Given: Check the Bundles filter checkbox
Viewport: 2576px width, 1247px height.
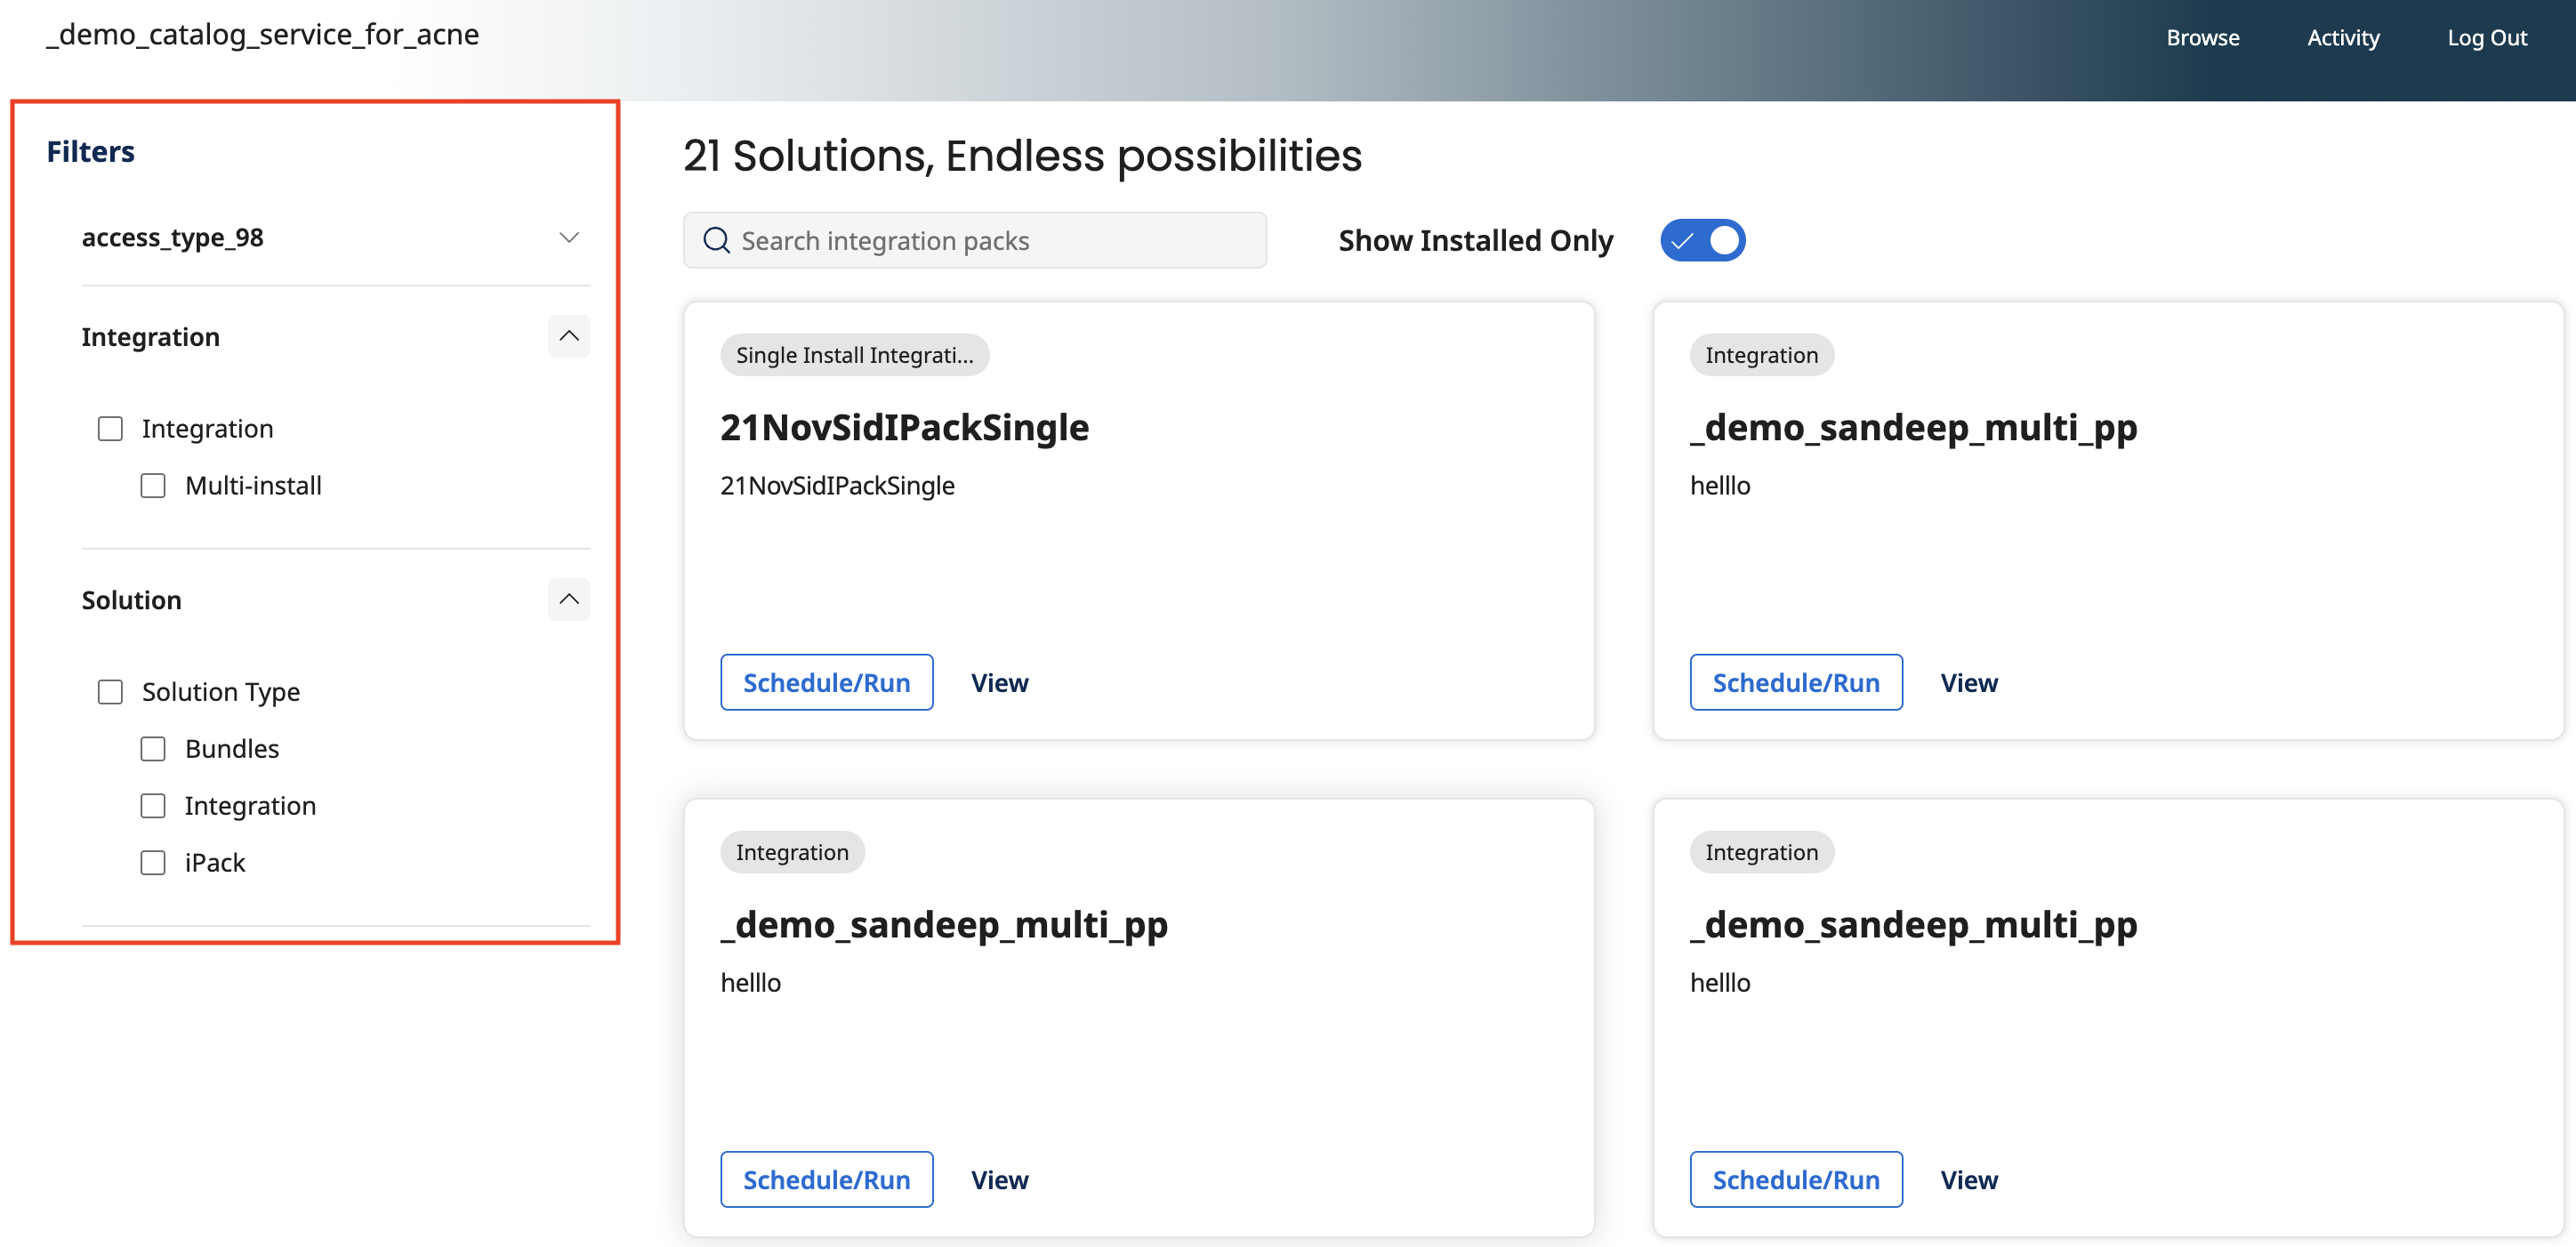Looking at the screenshot, I should 153,749.
